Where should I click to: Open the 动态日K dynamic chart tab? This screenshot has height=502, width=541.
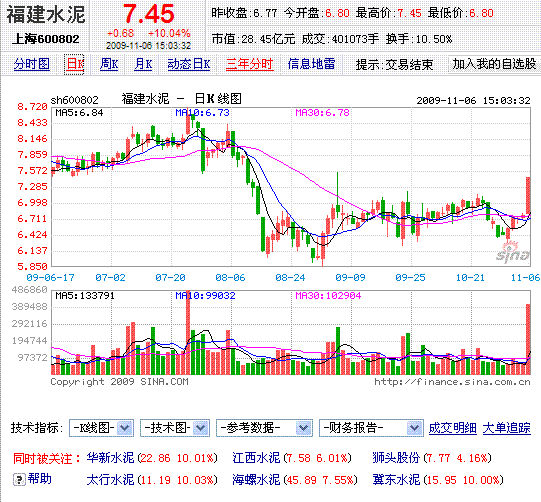(189, 64)
